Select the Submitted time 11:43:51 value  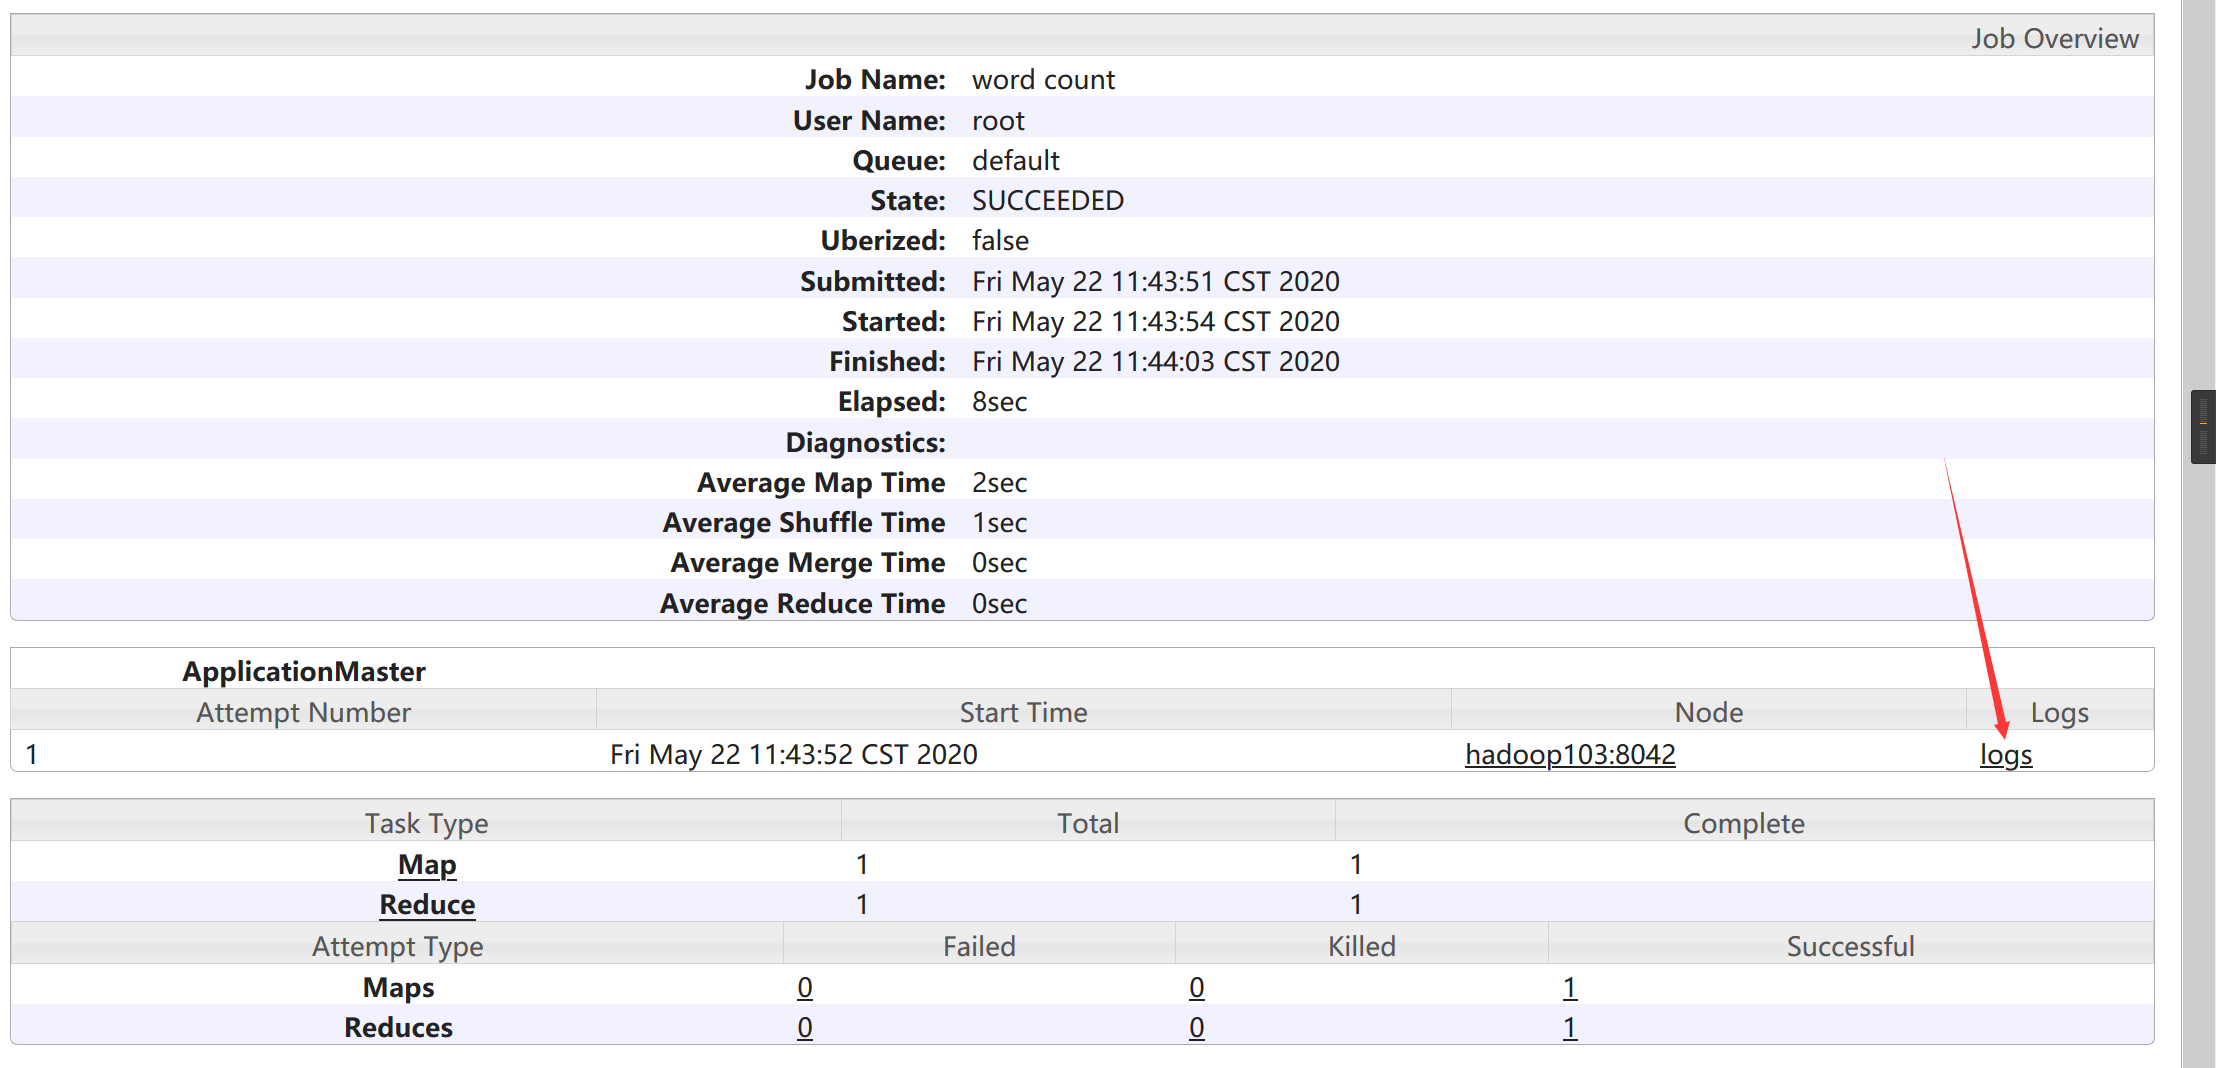(x=1156, y=281)
